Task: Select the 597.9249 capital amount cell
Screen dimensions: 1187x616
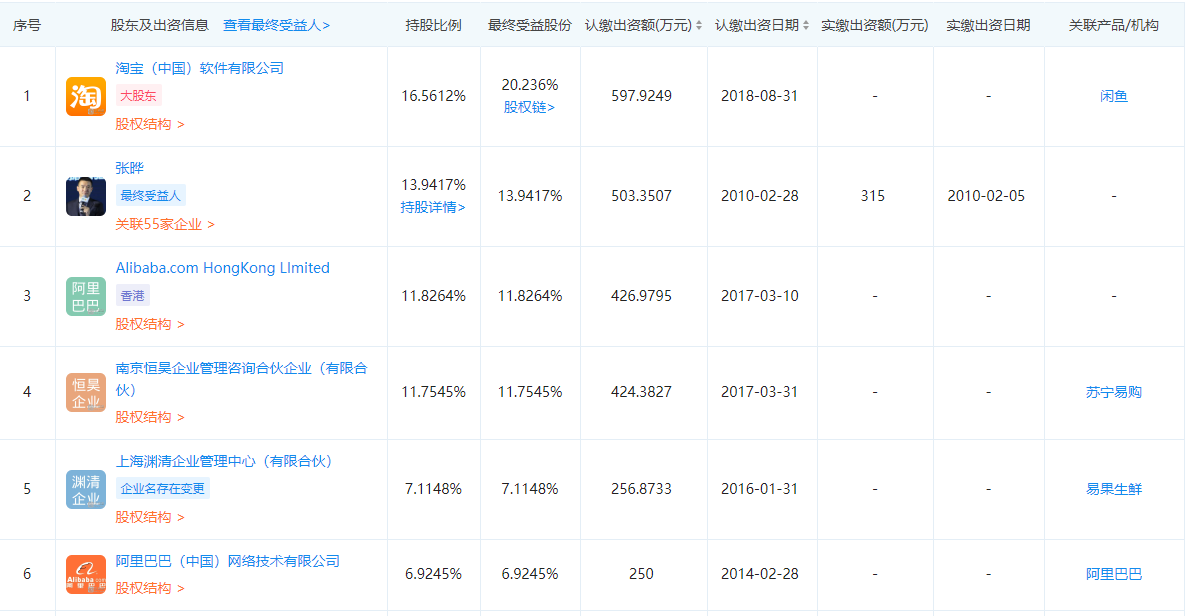Action: 641,96
